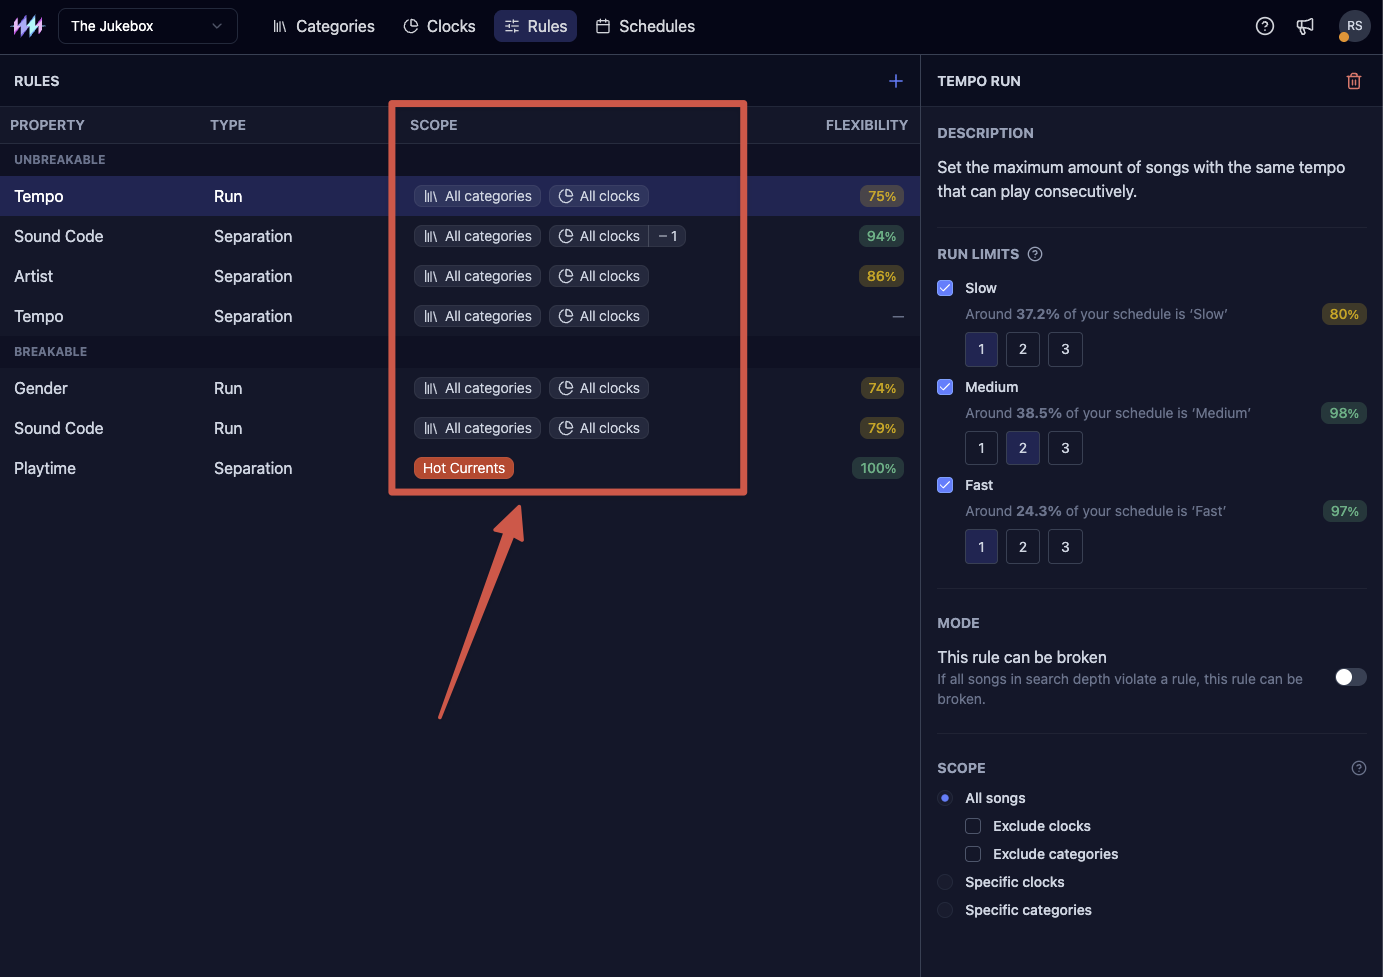Select the Rules tab
Image resolution: width=1383 pixels, height=977 pixels.
pos(536,26)
